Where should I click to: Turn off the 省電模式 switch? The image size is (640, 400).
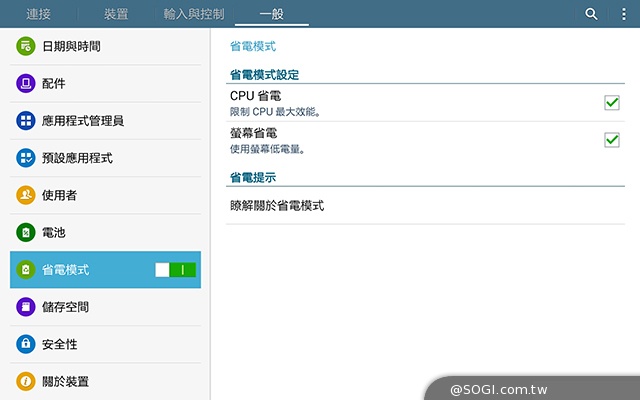176,270
